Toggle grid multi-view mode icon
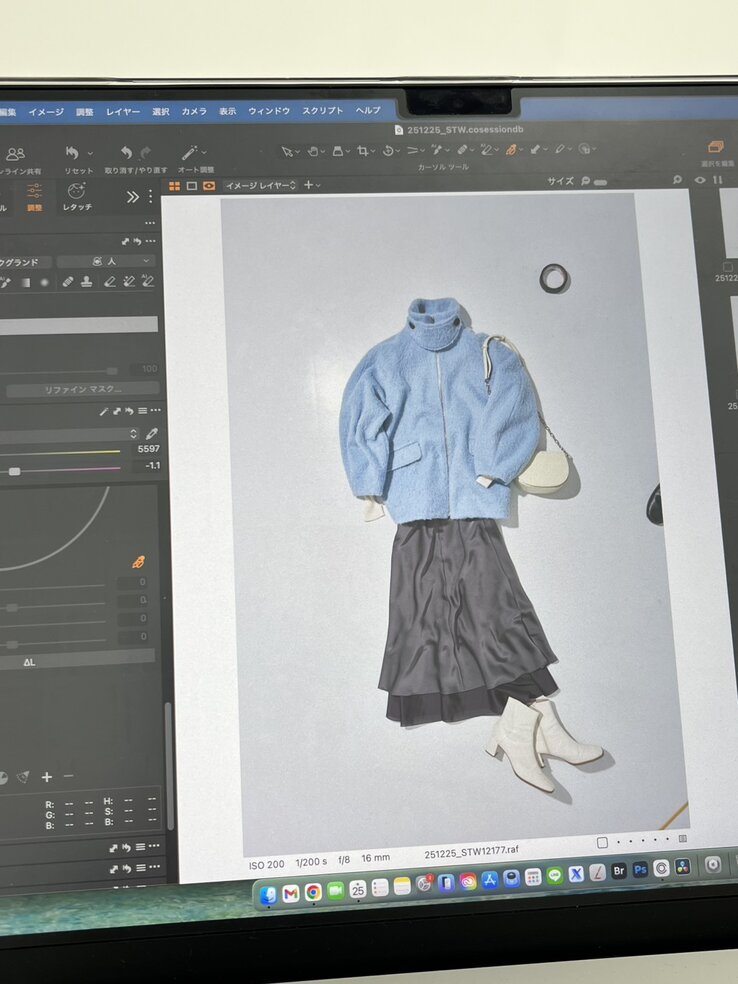This screenshot has width=738, height=984. click(174, 186)
